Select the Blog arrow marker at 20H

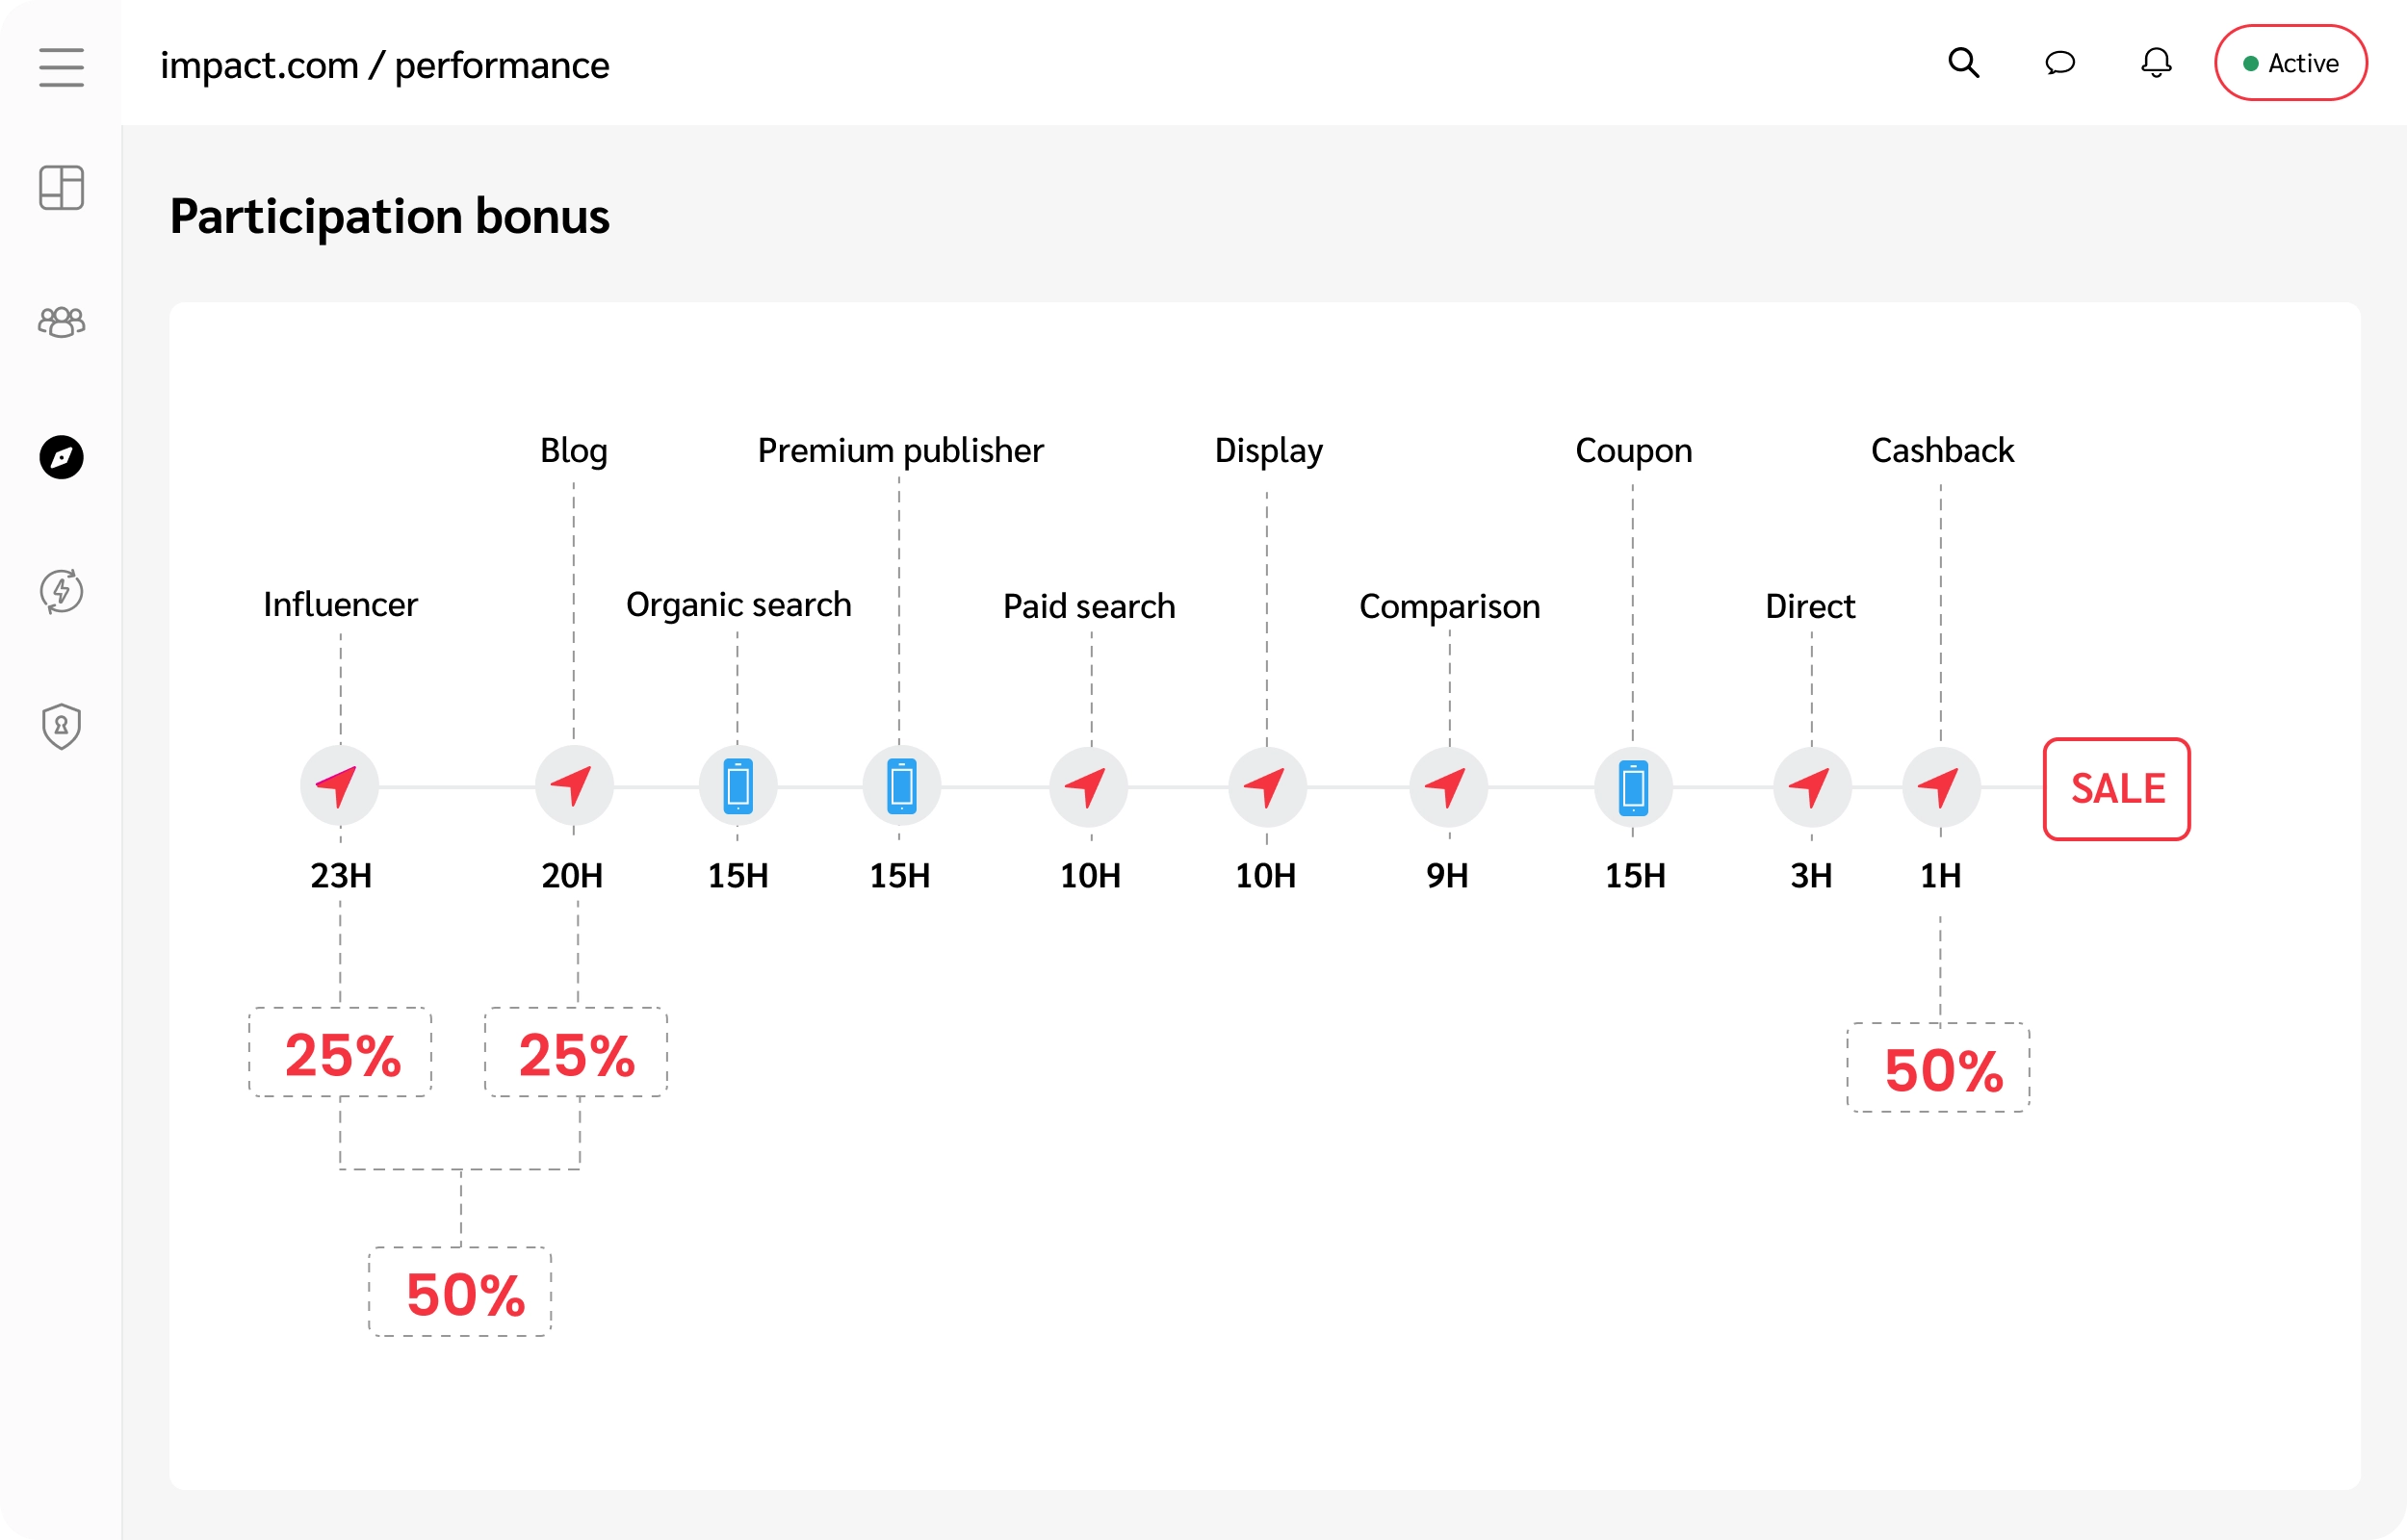pyautogui.click(x=574, y=786)
